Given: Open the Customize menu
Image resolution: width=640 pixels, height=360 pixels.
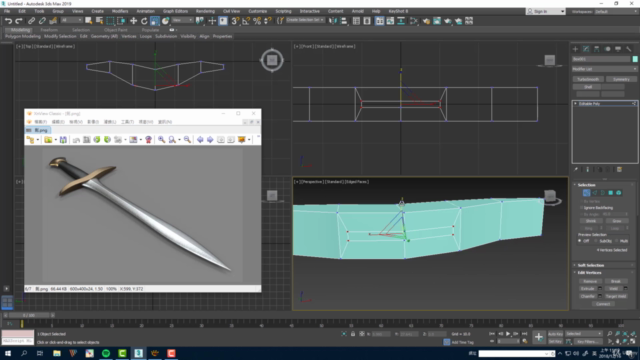Looking at the screenshot, I should point(258,11).
